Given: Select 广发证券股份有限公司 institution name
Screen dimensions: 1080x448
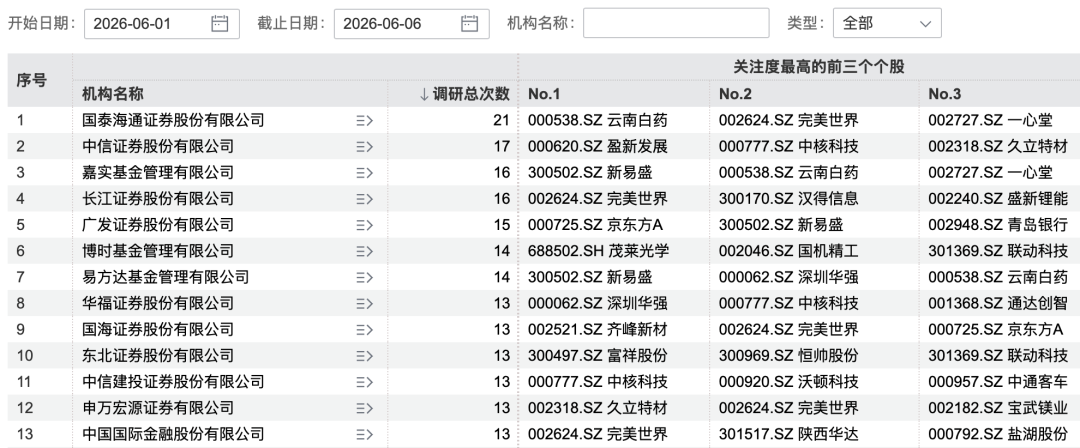Looking at the screenshot, I should click(x=158, y=225).
